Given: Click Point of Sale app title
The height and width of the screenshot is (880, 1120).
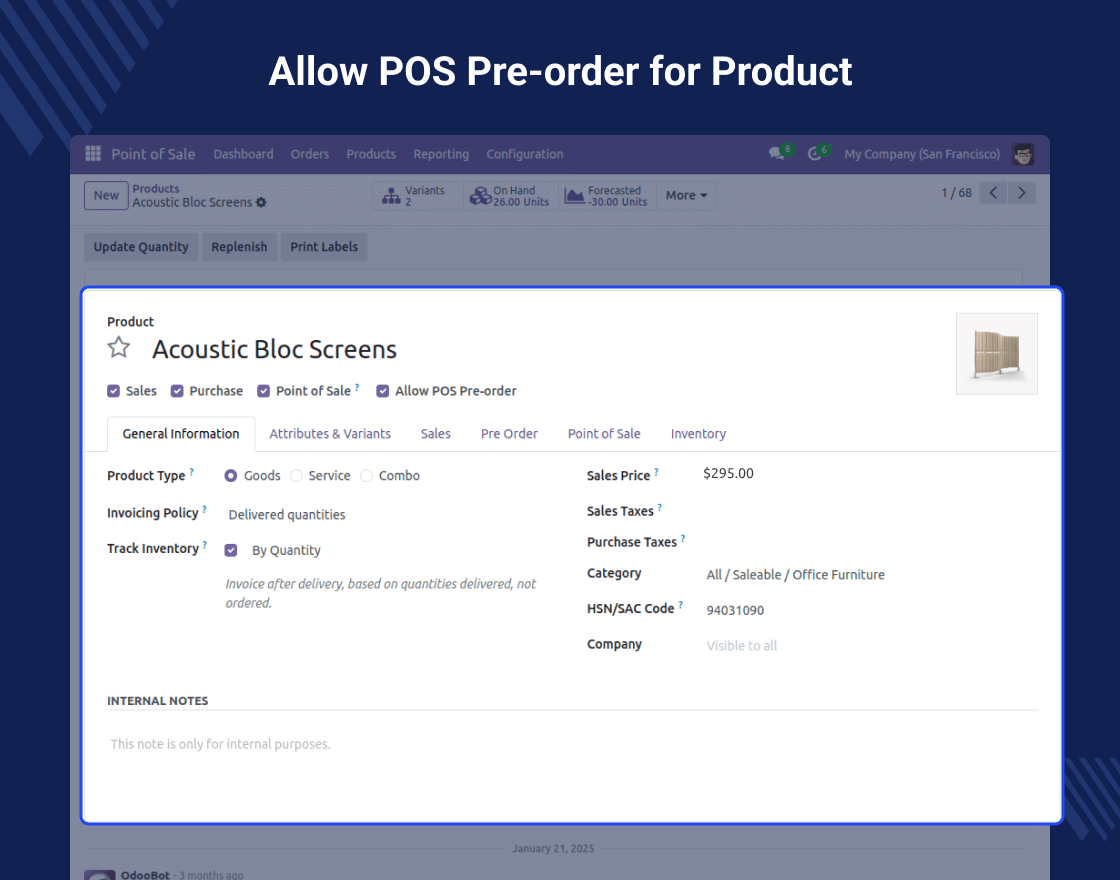Looking at the screenshot, I should (153, 154).
